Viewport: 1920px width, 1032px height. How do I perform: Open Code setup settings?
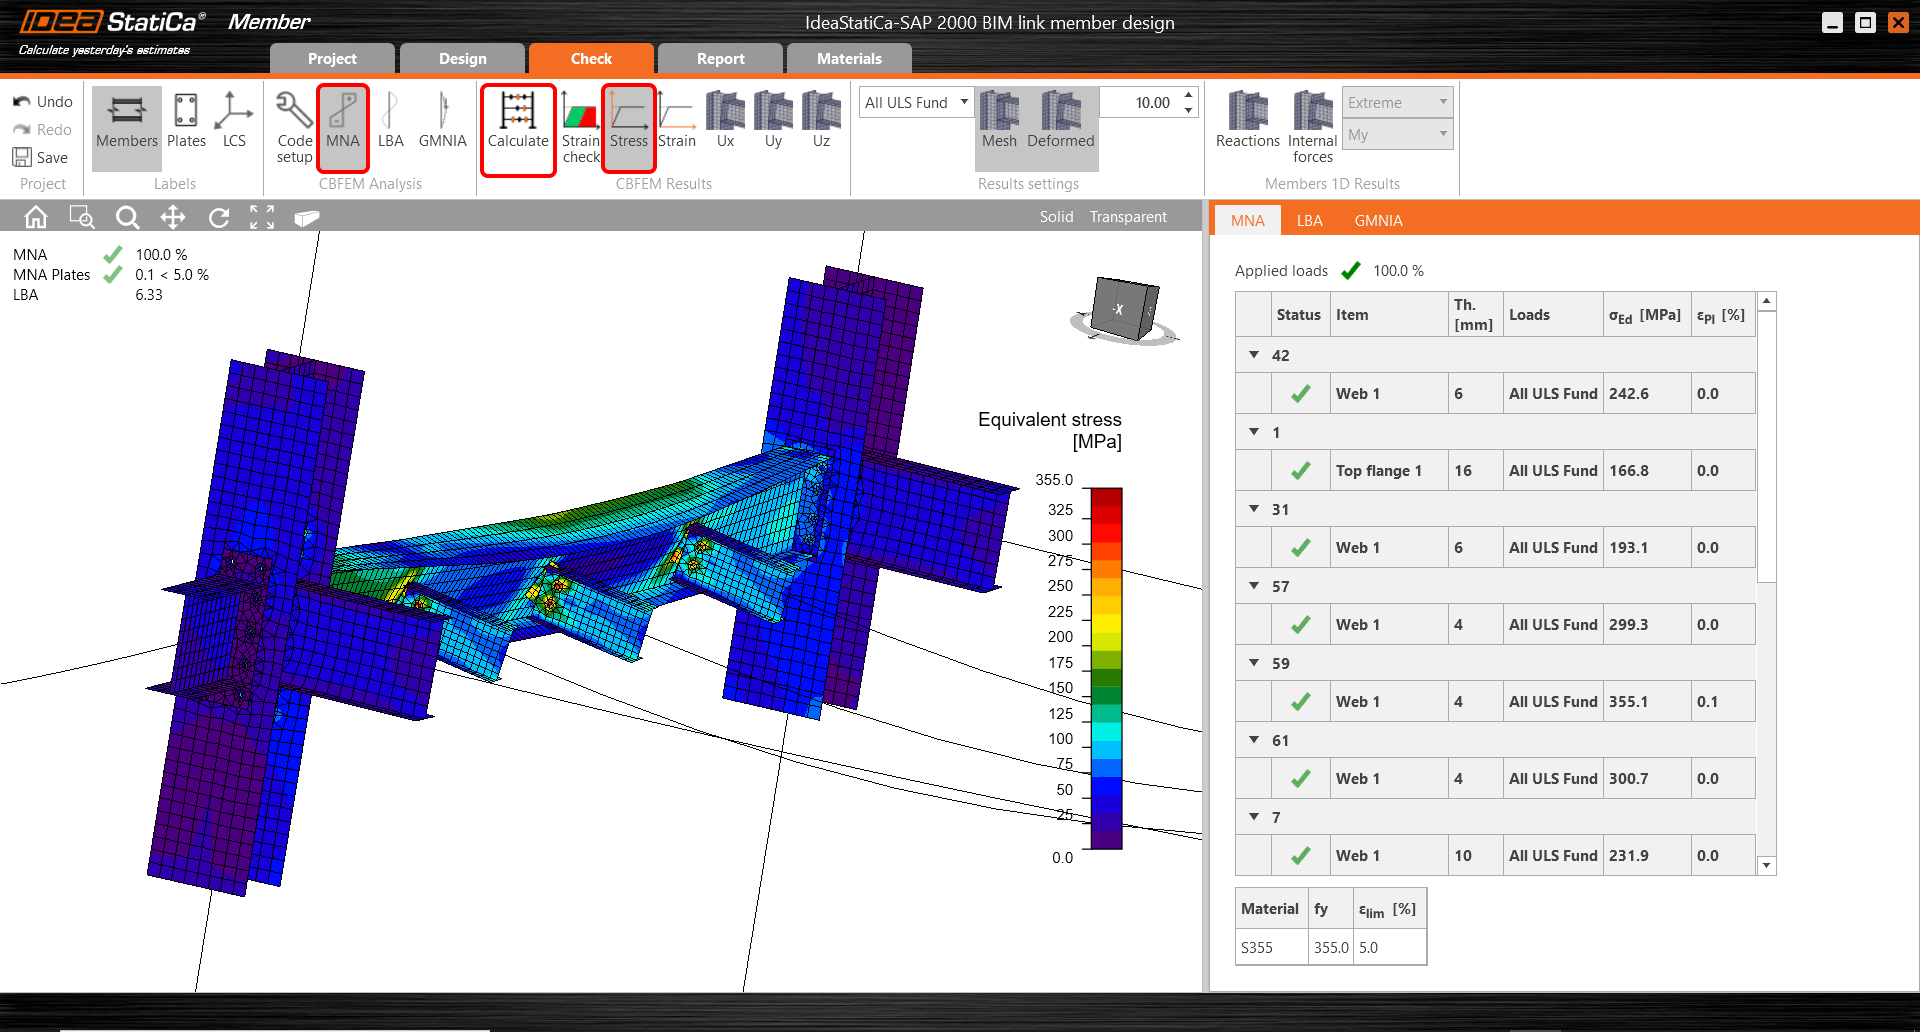coord(292,128)
